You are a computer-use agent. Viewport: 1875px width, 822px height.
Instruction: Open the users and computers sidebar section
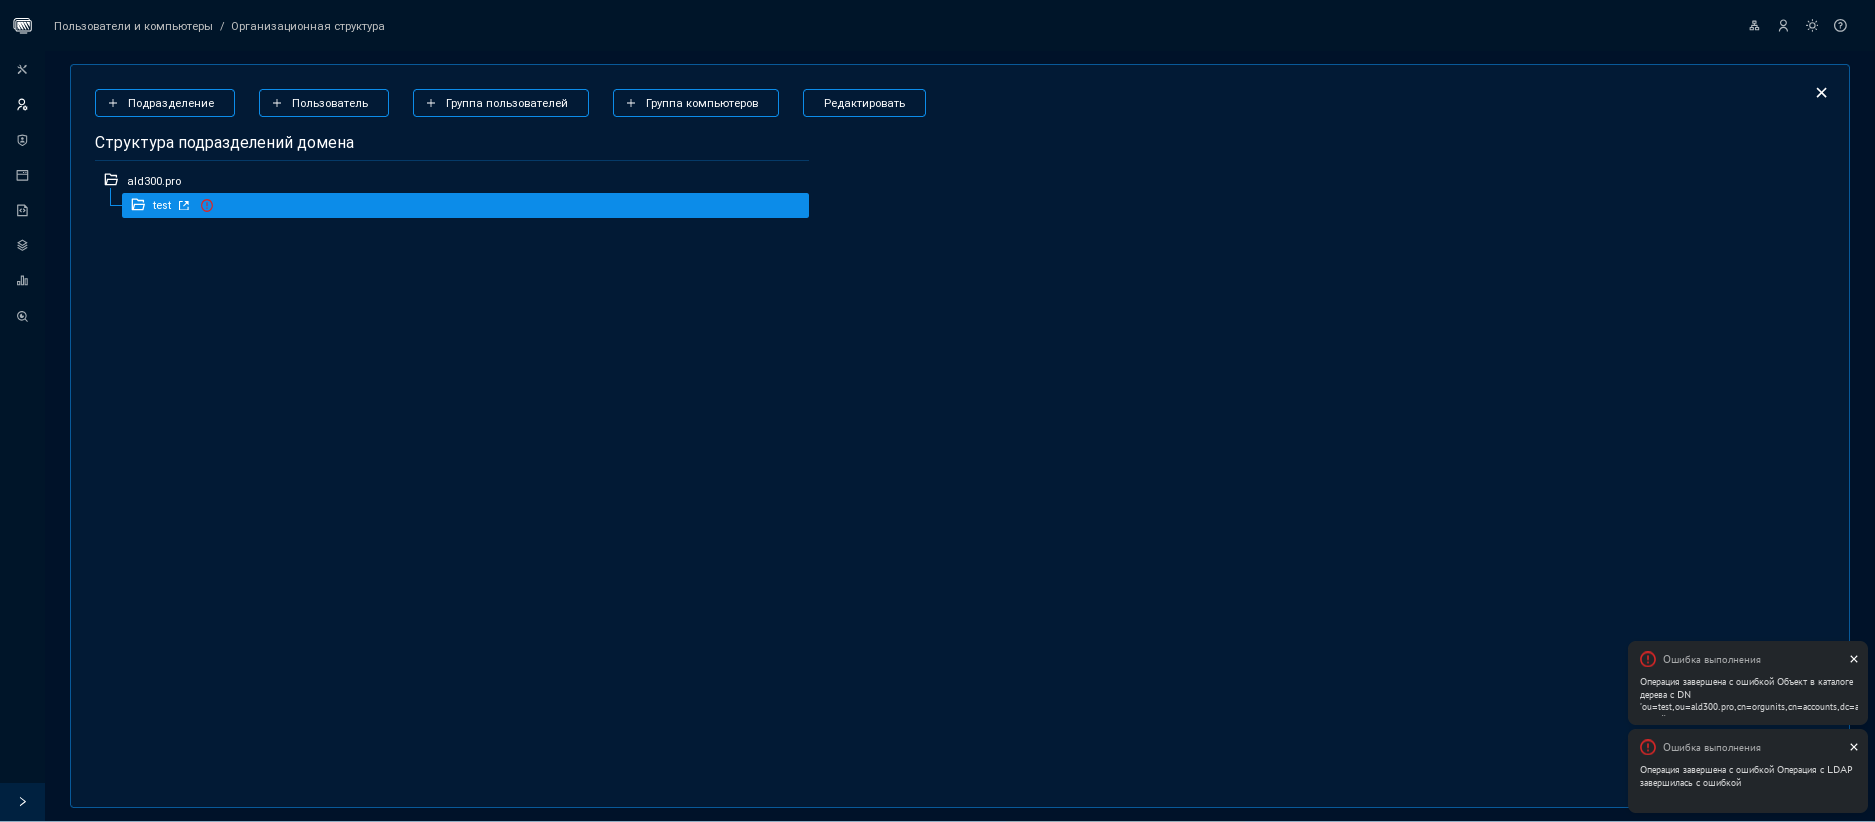pos(22,105)
